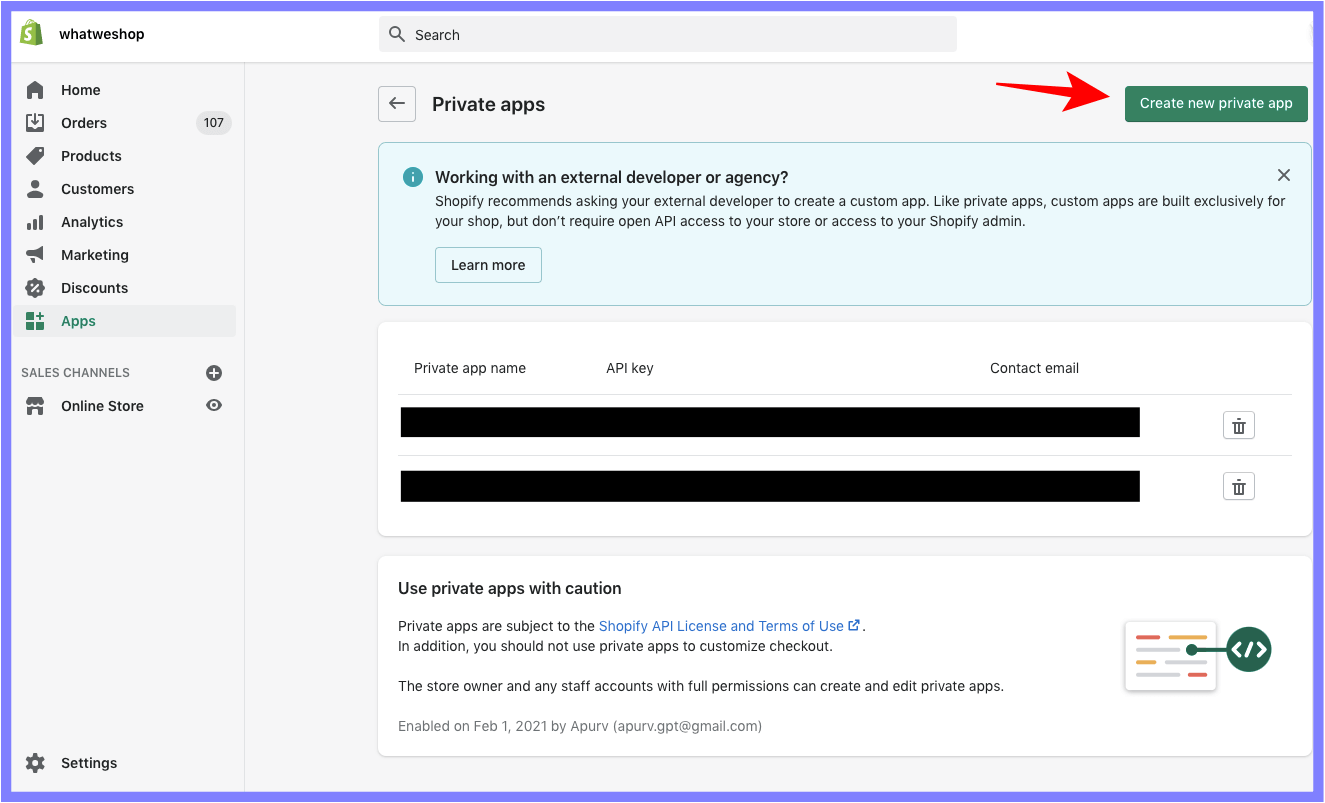The width and height of the screenshot is (1325, 803).
Task: Click the Shopify logo icon
Action: (32, 33)
